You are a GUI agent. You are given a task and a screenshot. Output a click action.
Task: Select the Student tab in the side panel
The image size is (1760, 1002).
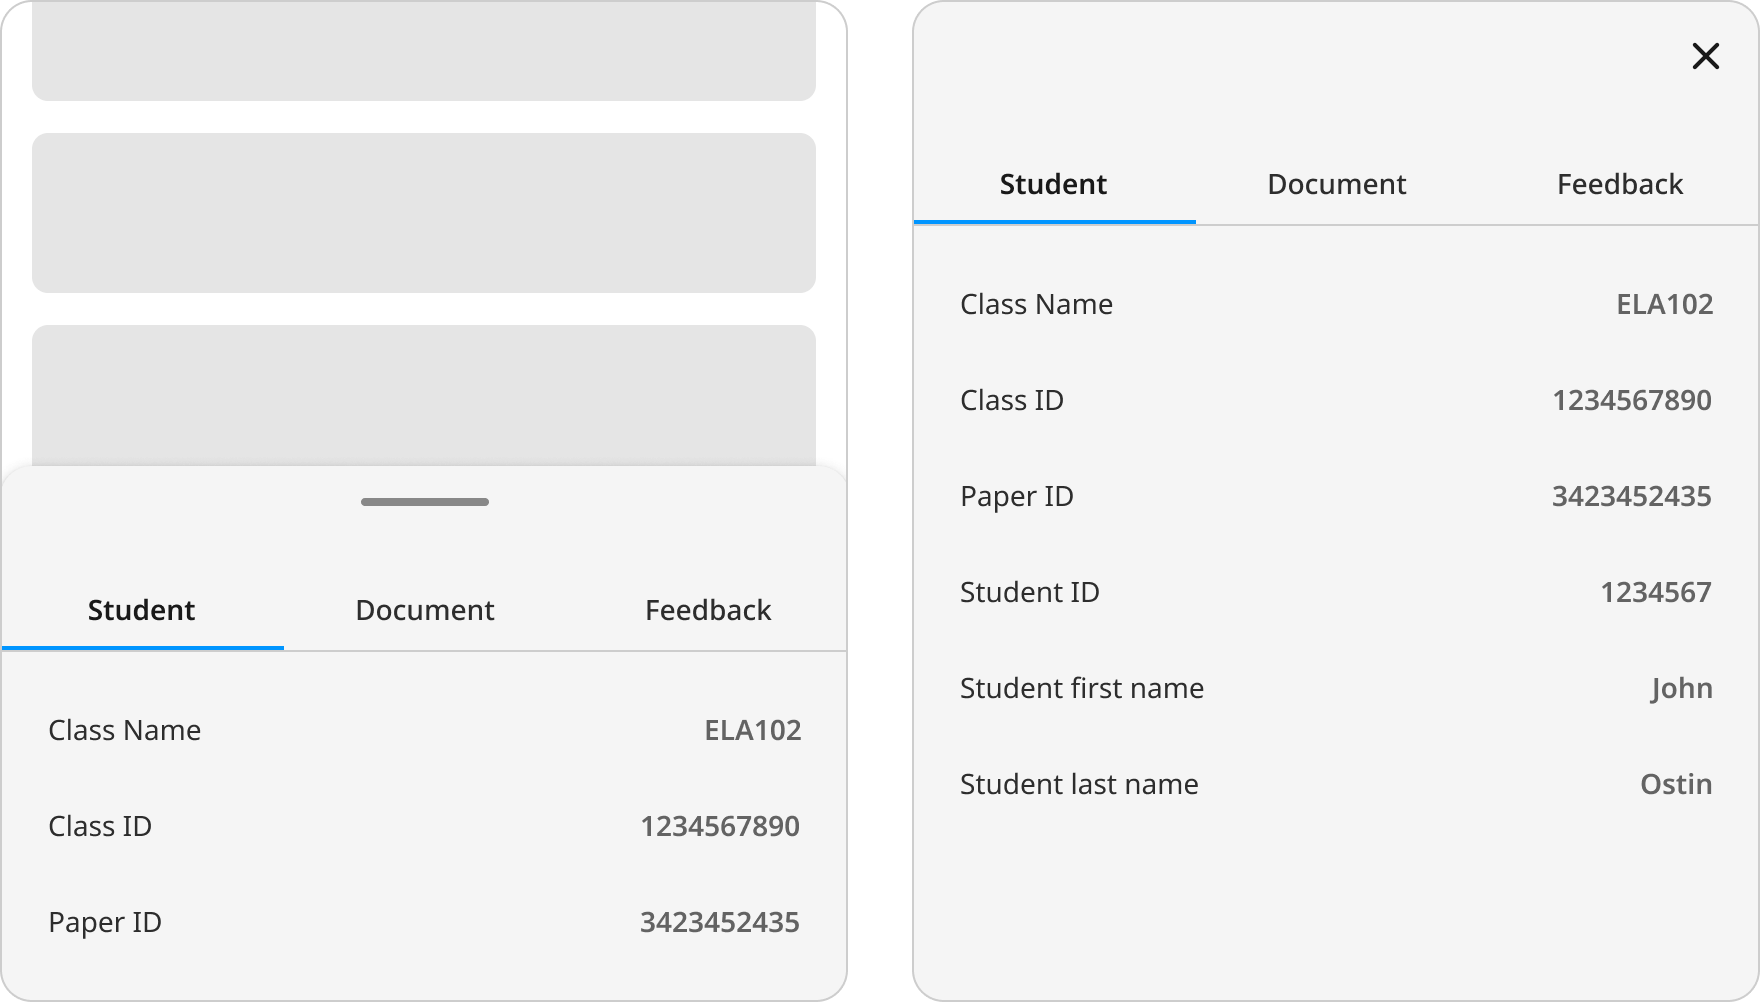[x=1054, y=184]
